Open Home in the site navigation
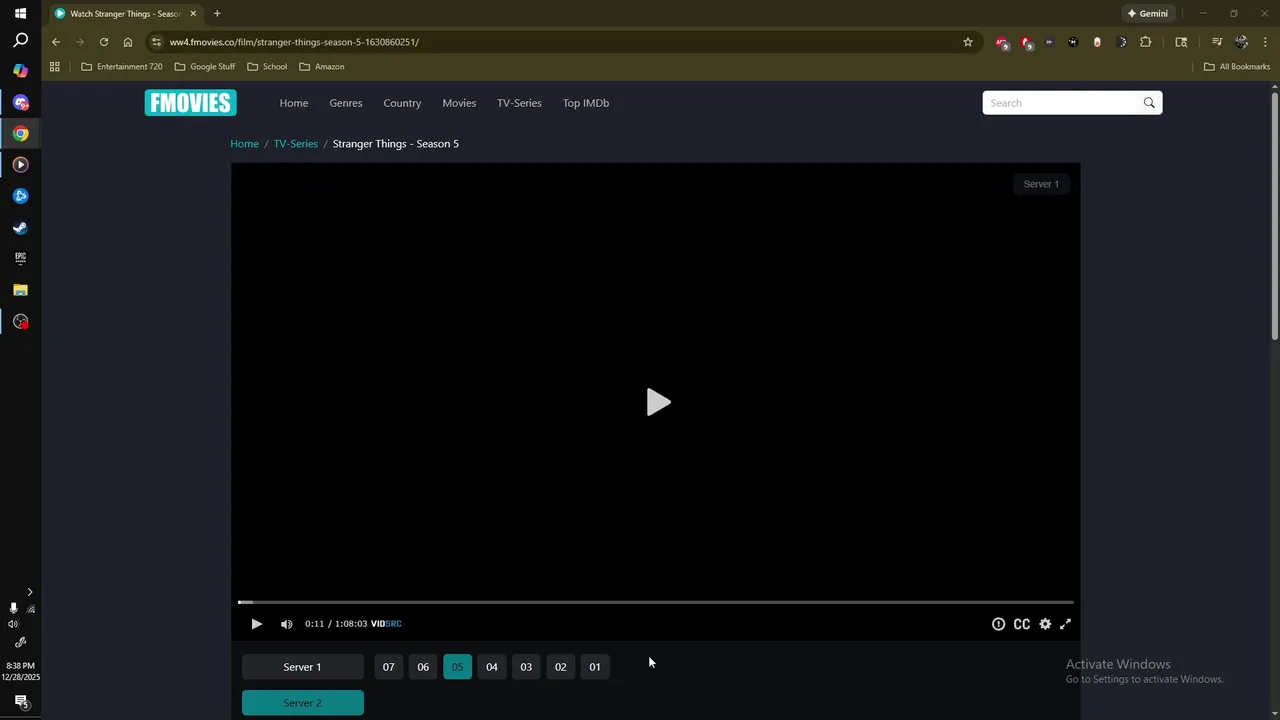This screenshot has height=720, width=1280. (x=294, y=103)
